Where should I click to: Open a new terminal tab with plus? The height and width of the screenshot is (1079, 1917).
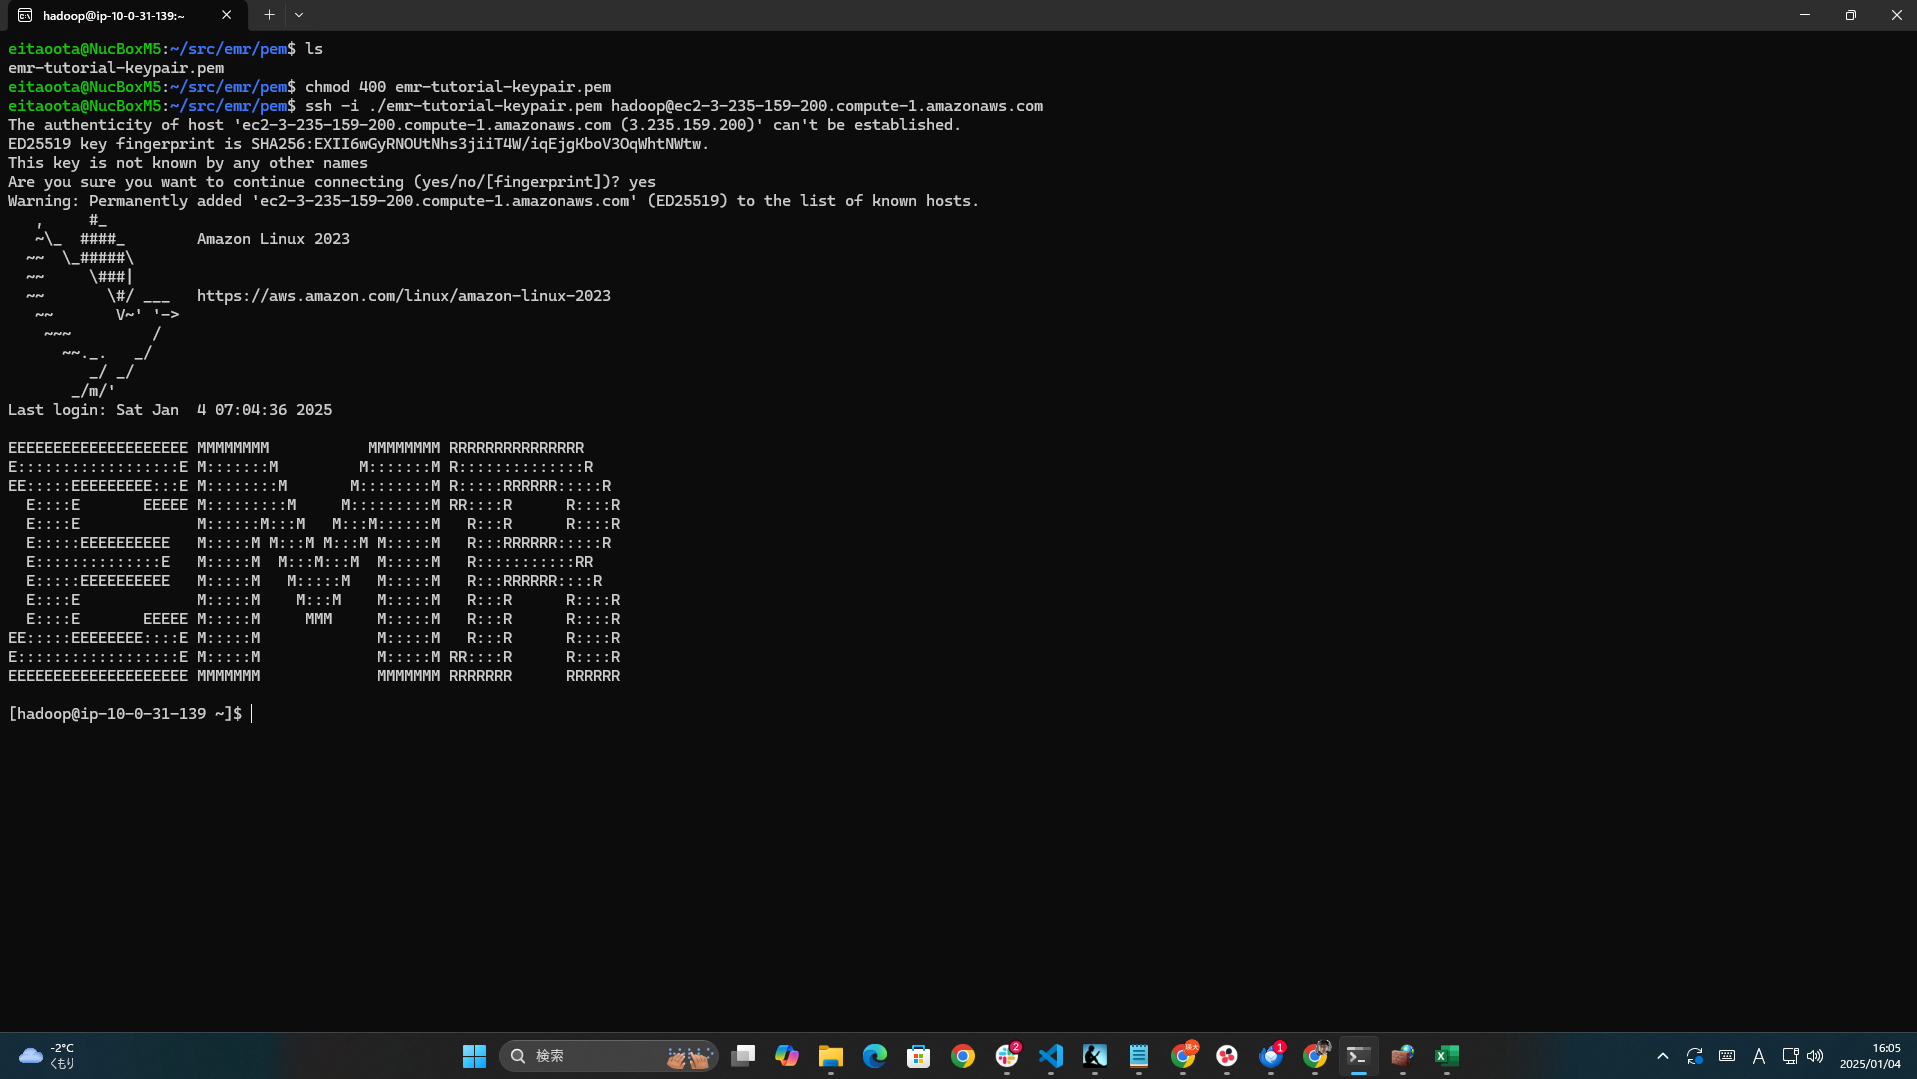[x=269, y=15]
